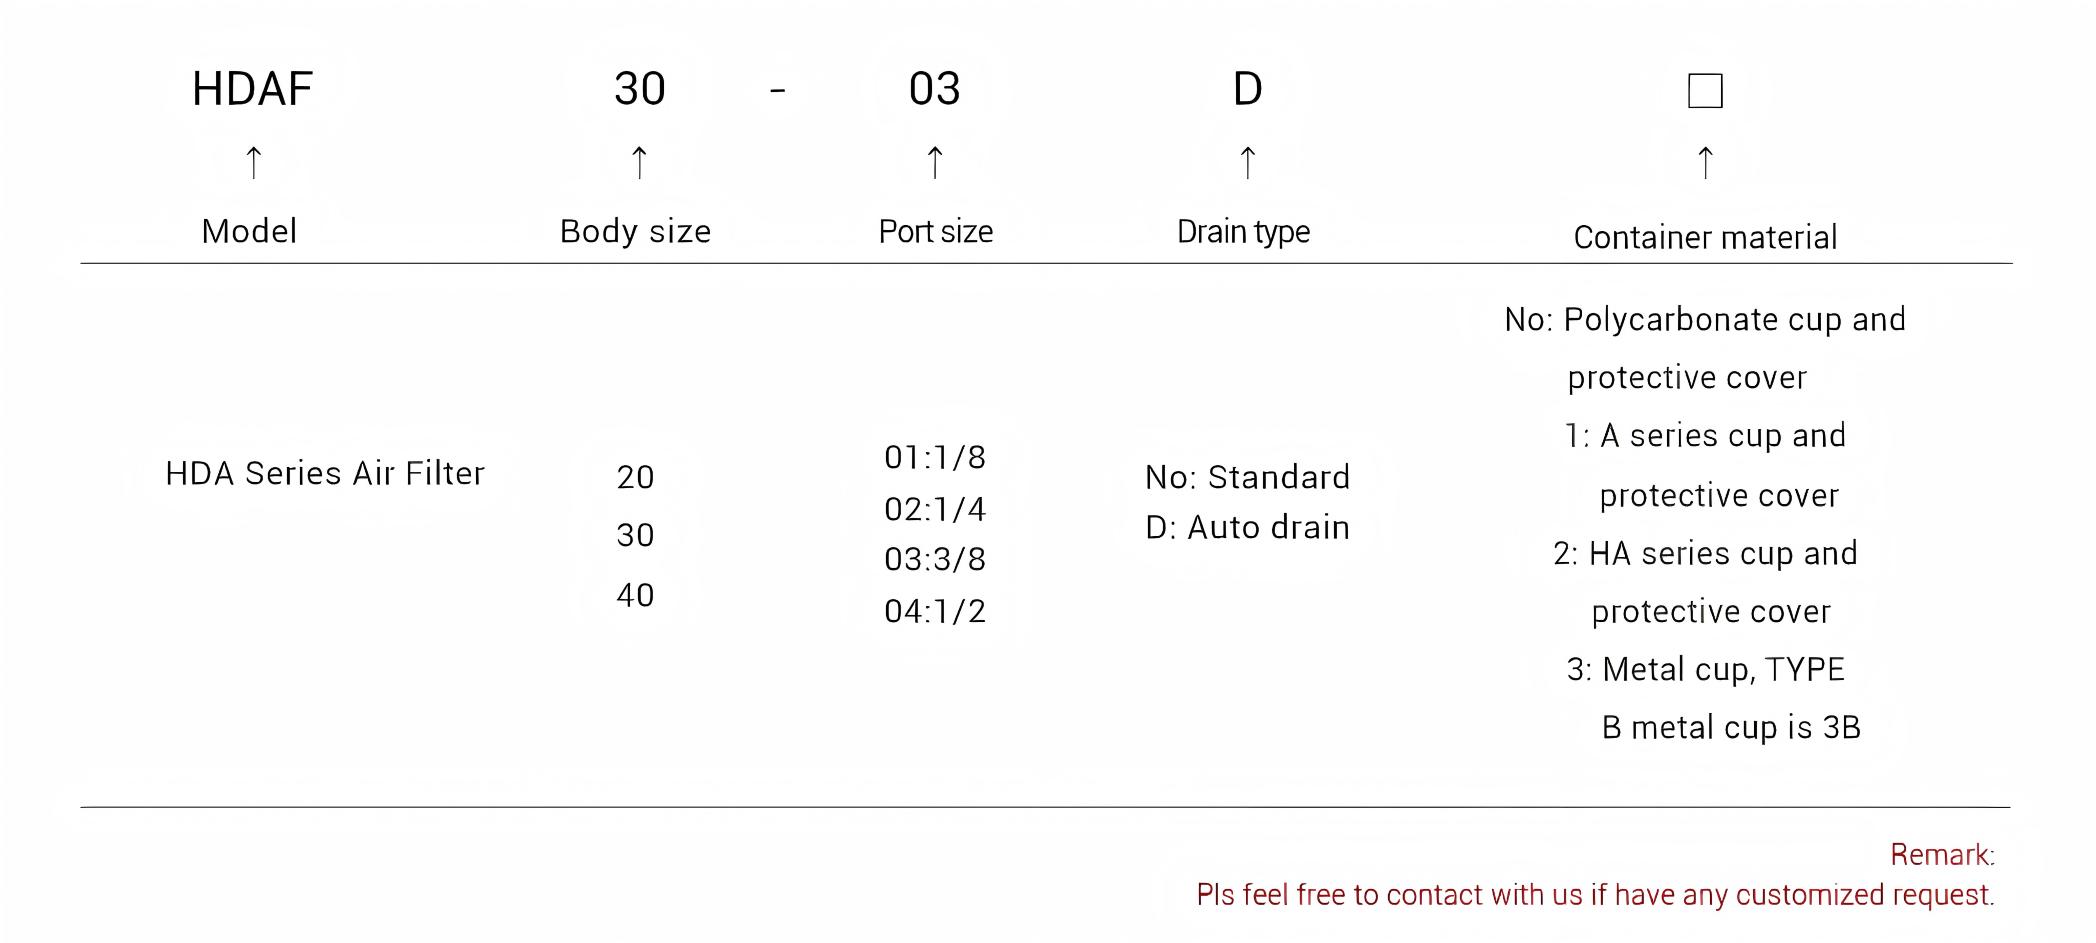Image resolution: width=2096 pixels, height=943 pixels.
Task: Click the arrow above Drain type
Action: coord(1247,162)
